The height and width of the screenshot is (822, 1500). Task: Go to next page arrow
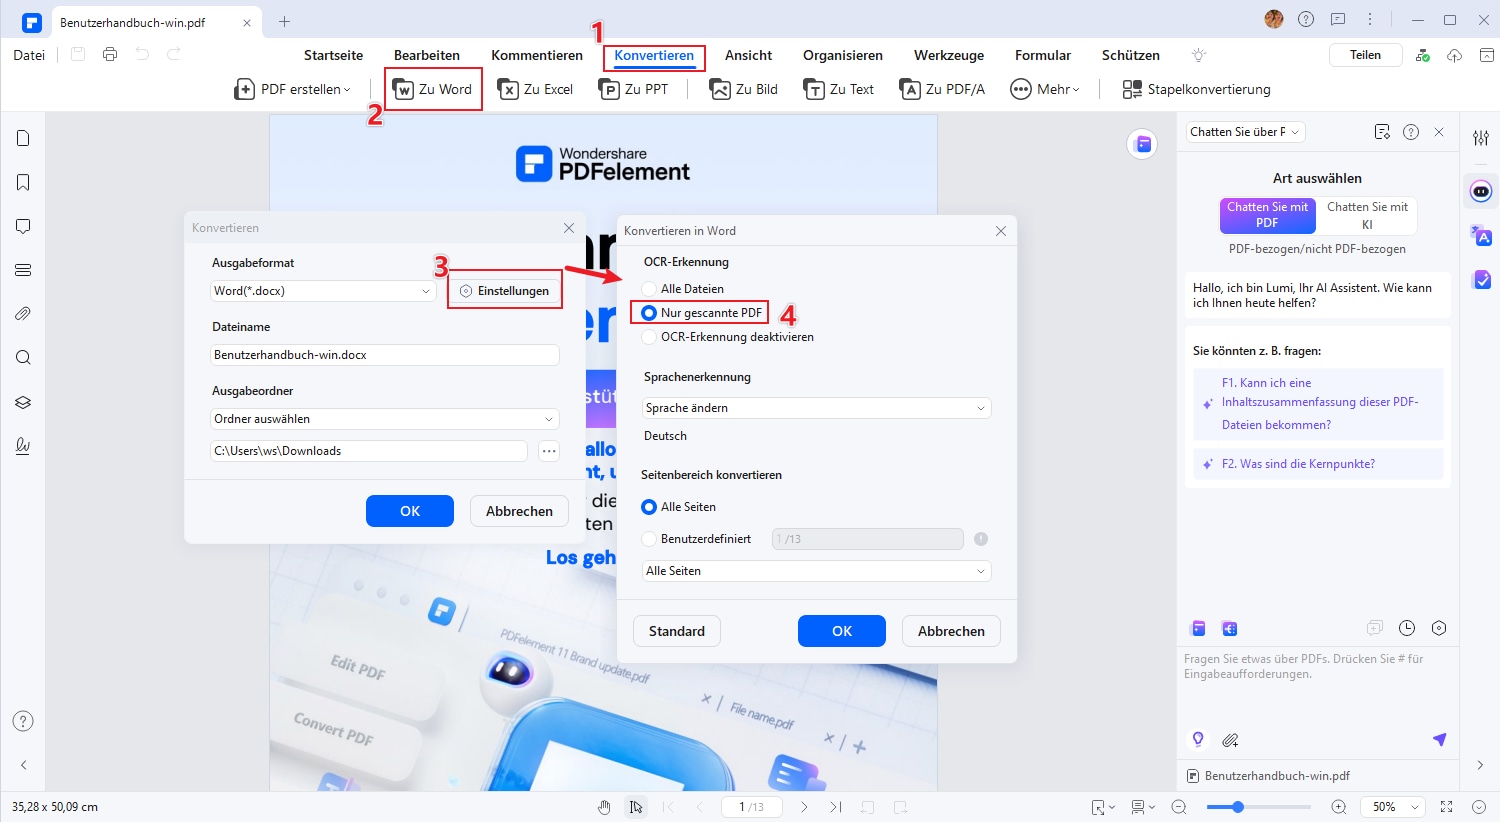(804, 807)
